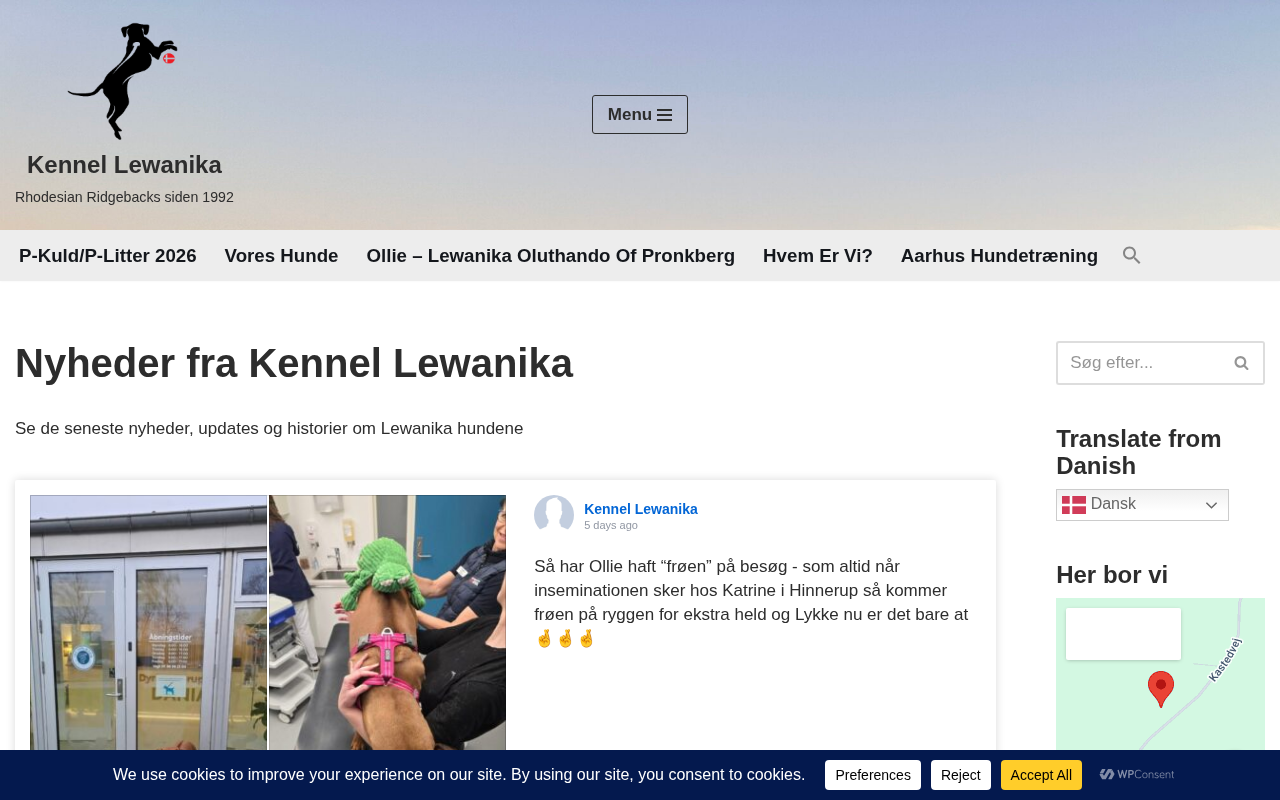Click the Danish flag in language selector
The width and height of the screenshot is (1280, 800).
pyautogui.click(x=1074, y=505)
